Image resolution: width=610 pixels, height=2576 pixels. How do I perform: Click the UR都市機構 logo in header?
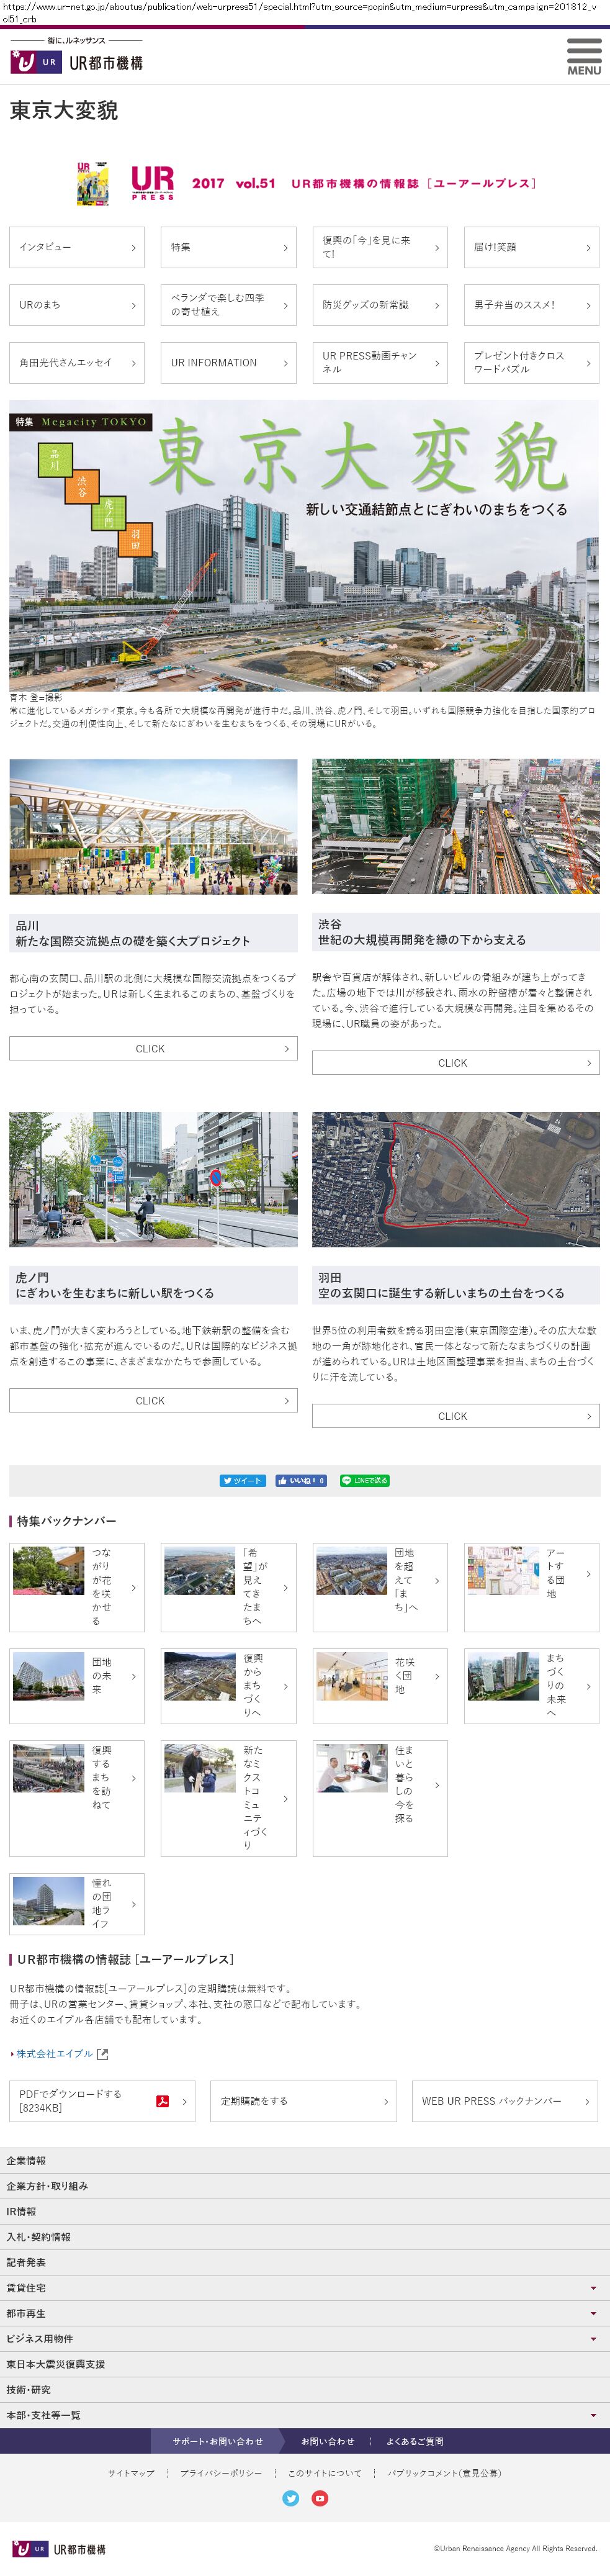pos(77,62)
